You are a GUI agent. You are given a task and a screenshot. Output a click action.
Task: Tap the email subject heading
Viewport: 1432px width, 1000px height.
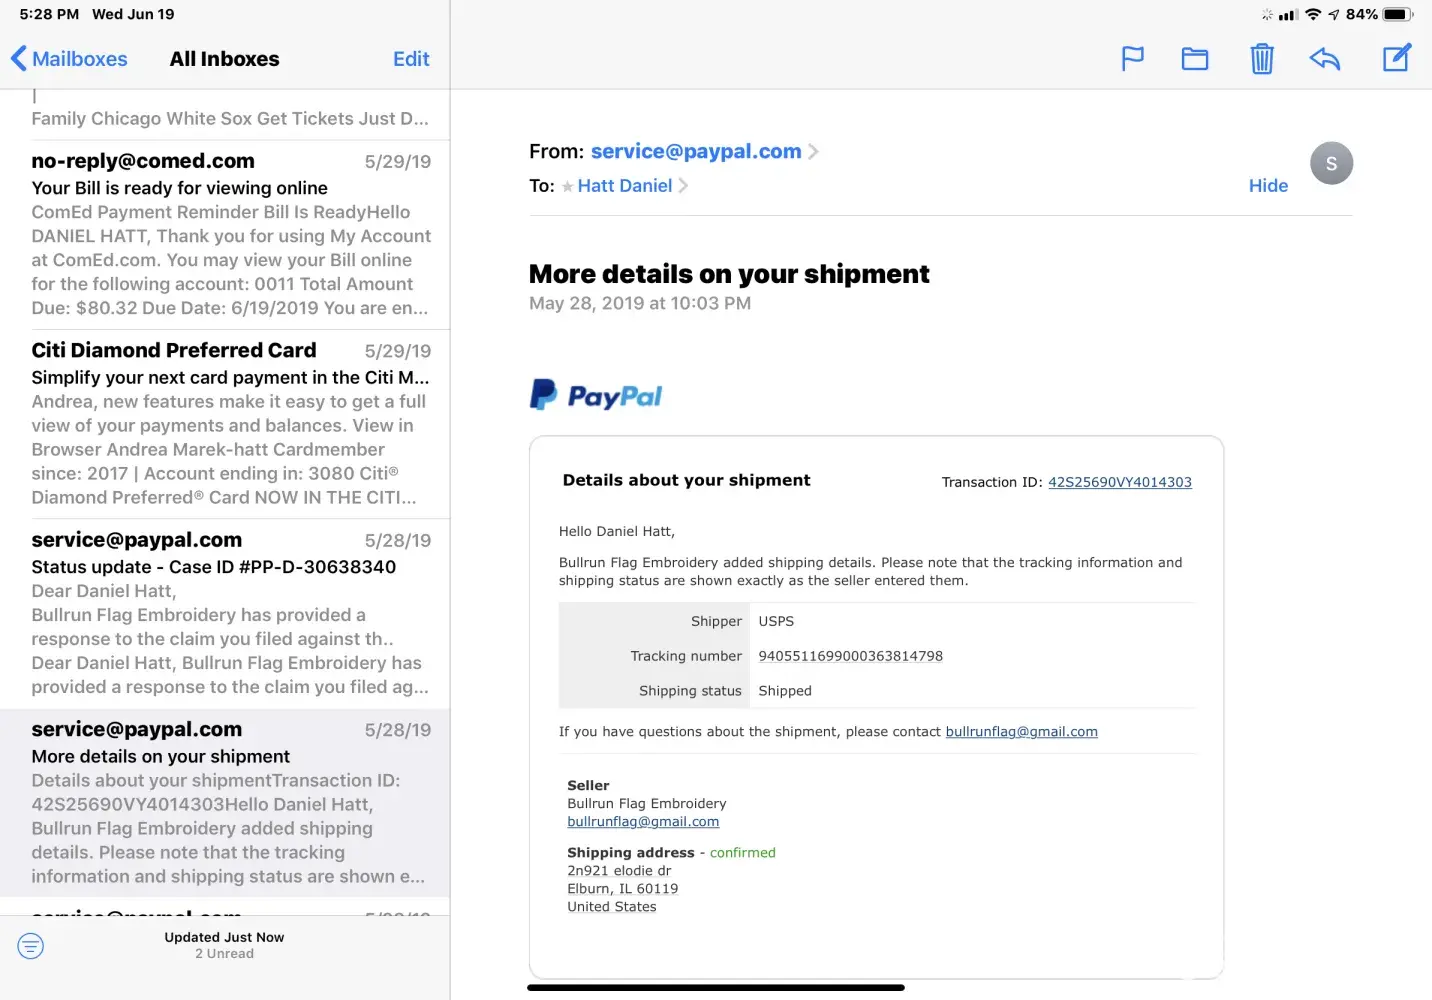tap(729, 274)
